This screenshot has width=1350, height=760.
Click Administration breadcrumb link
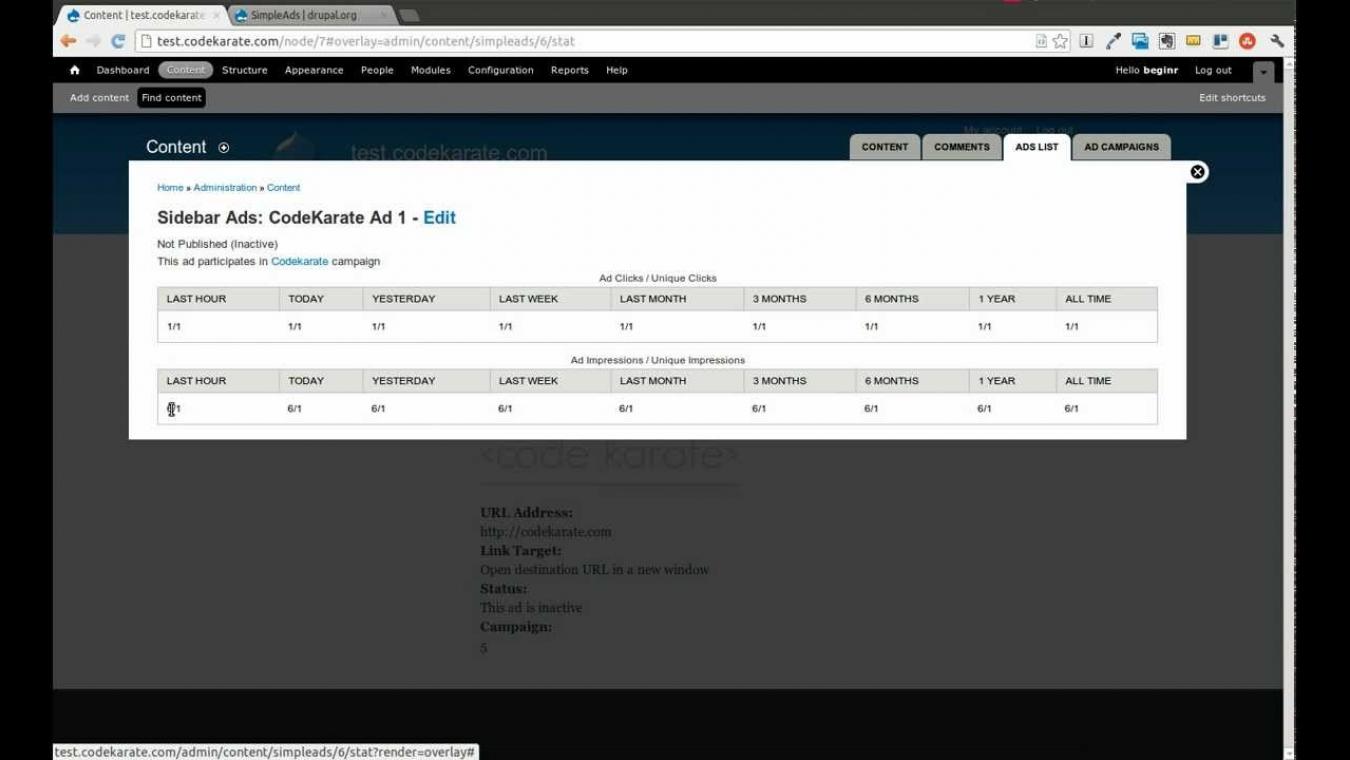[225, 188]
